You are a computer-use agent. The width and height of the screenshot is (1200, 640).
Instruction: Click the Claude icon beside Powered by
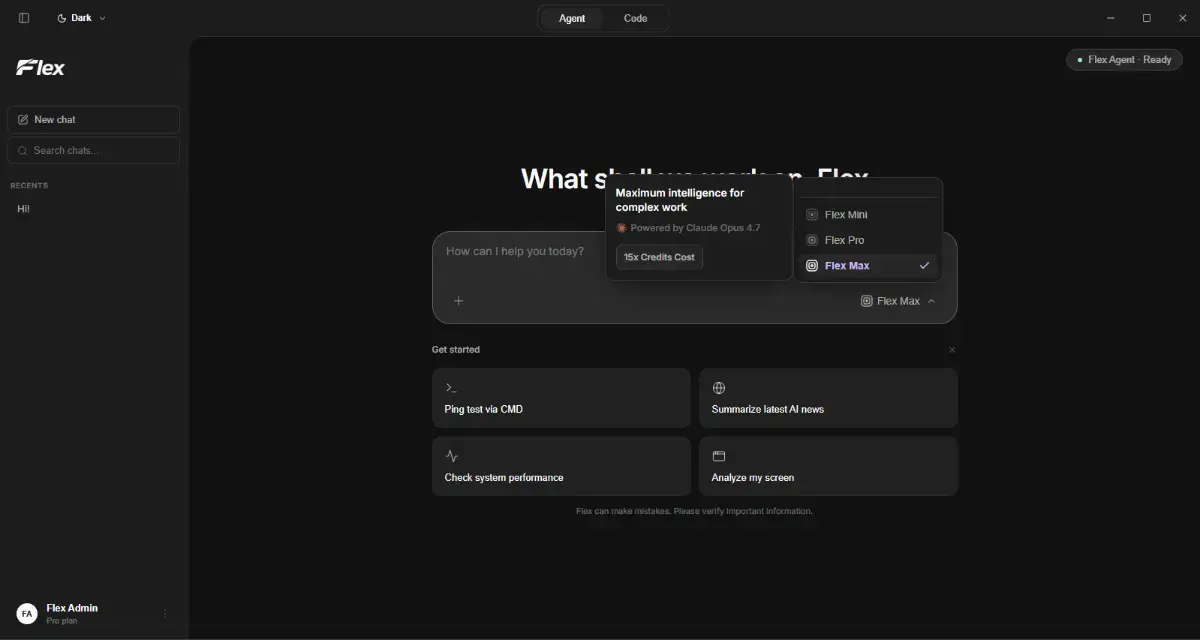pos(621,228)
